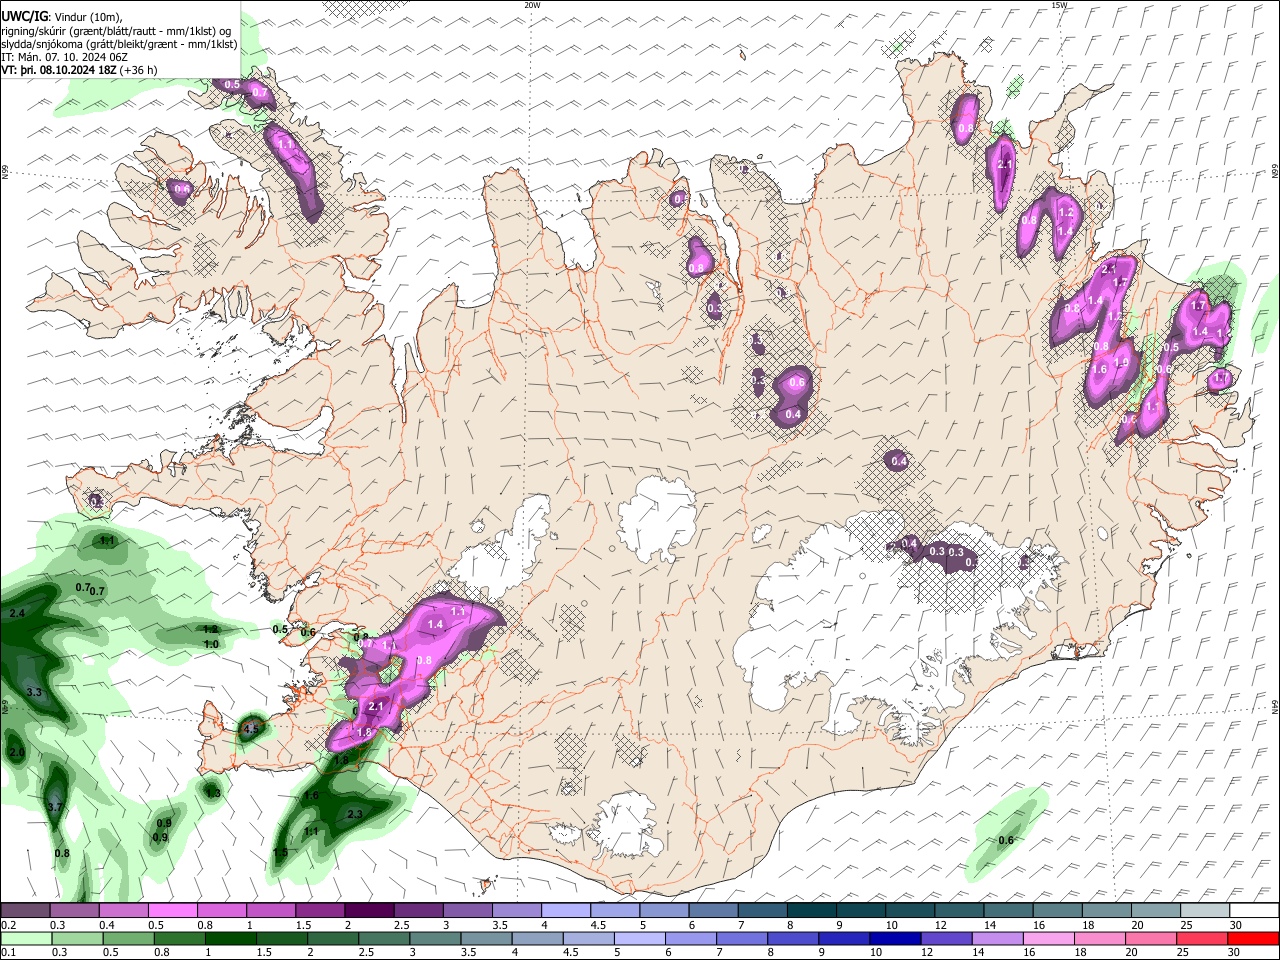Click the 'slydda/snjókoma' legend description line
1280x960 pixels.
coord(119,44)
